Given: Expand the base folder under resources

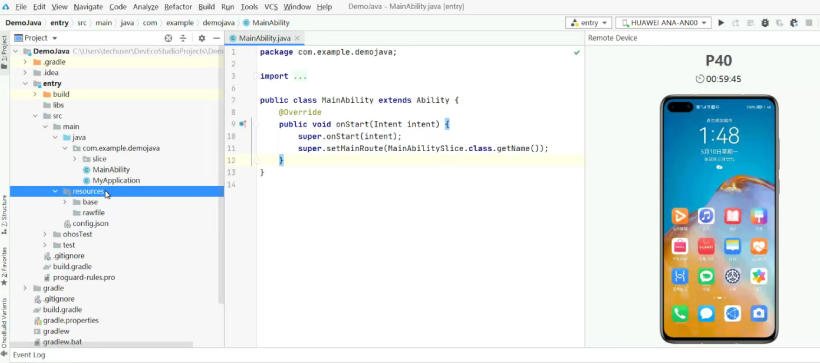Looking at the screenshot, I should 64,202.
